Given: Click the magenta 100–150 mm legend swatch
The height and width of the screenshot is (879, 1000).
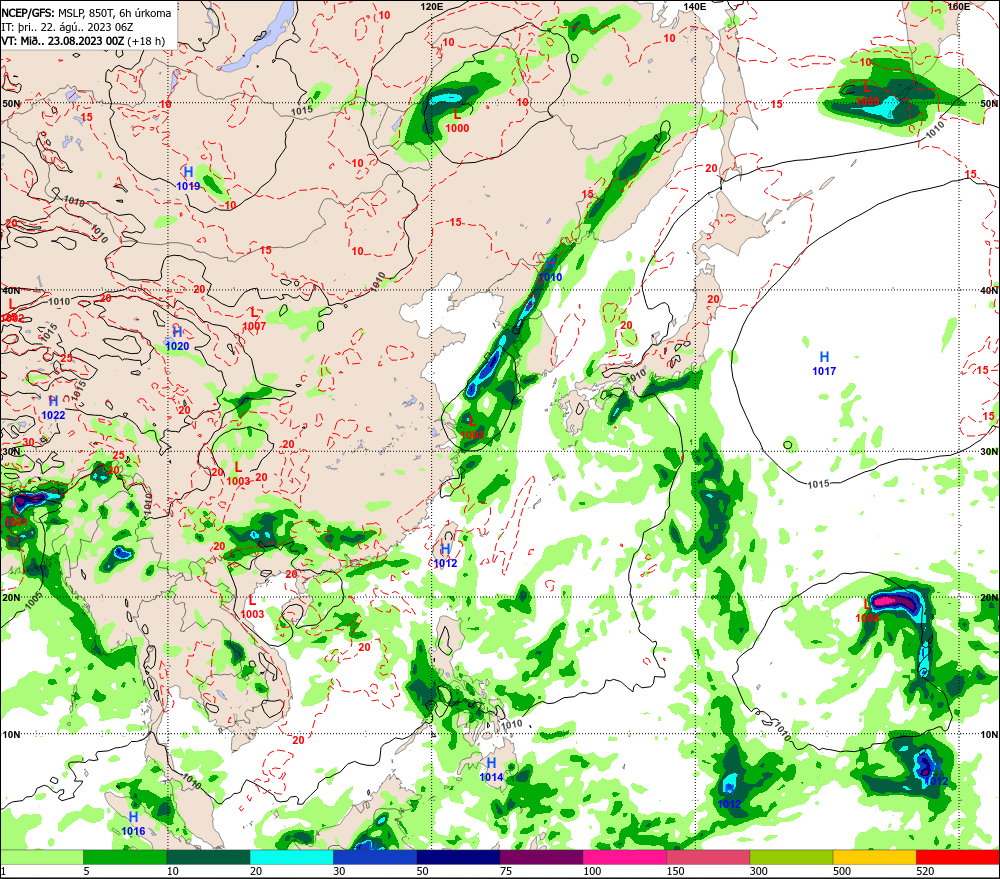Looking at the screenshot, I should [x=624, y=857].
